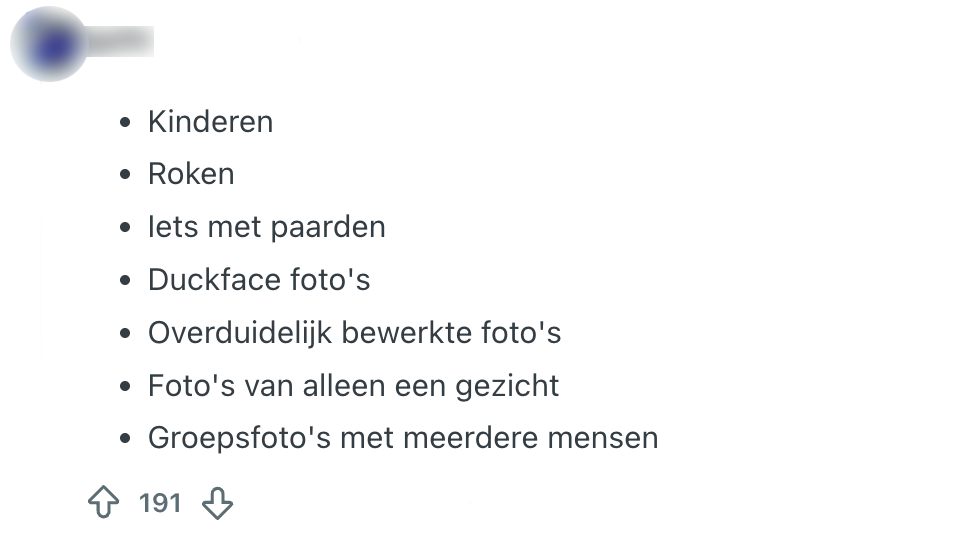Viewport: 980px width, 534px height.
Task: Click 'Foto's van alleen een gezicht' text
Action: click(x=353, y=385)
